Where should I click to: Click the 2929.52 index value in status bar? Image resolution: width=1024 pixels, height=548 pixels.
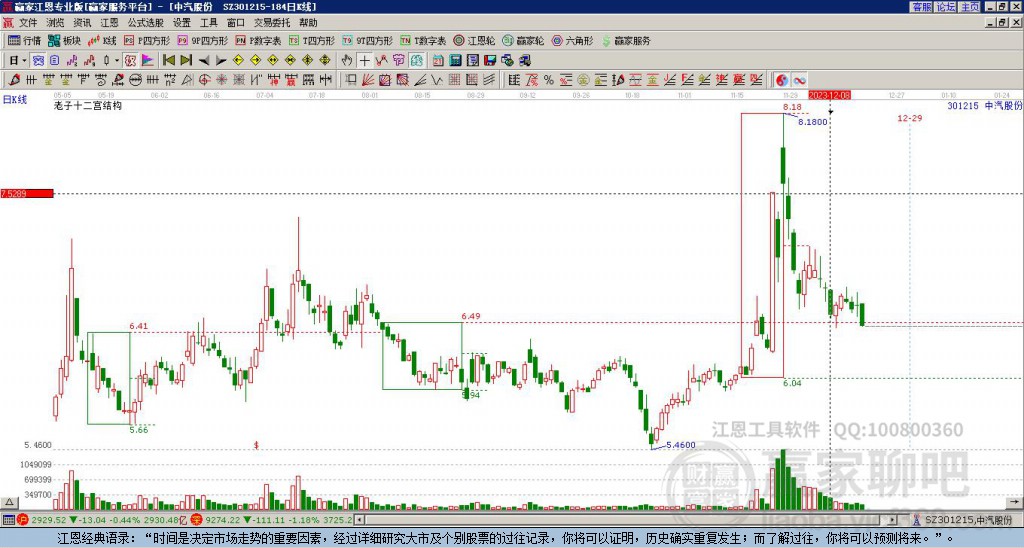[x=49, y=520]
